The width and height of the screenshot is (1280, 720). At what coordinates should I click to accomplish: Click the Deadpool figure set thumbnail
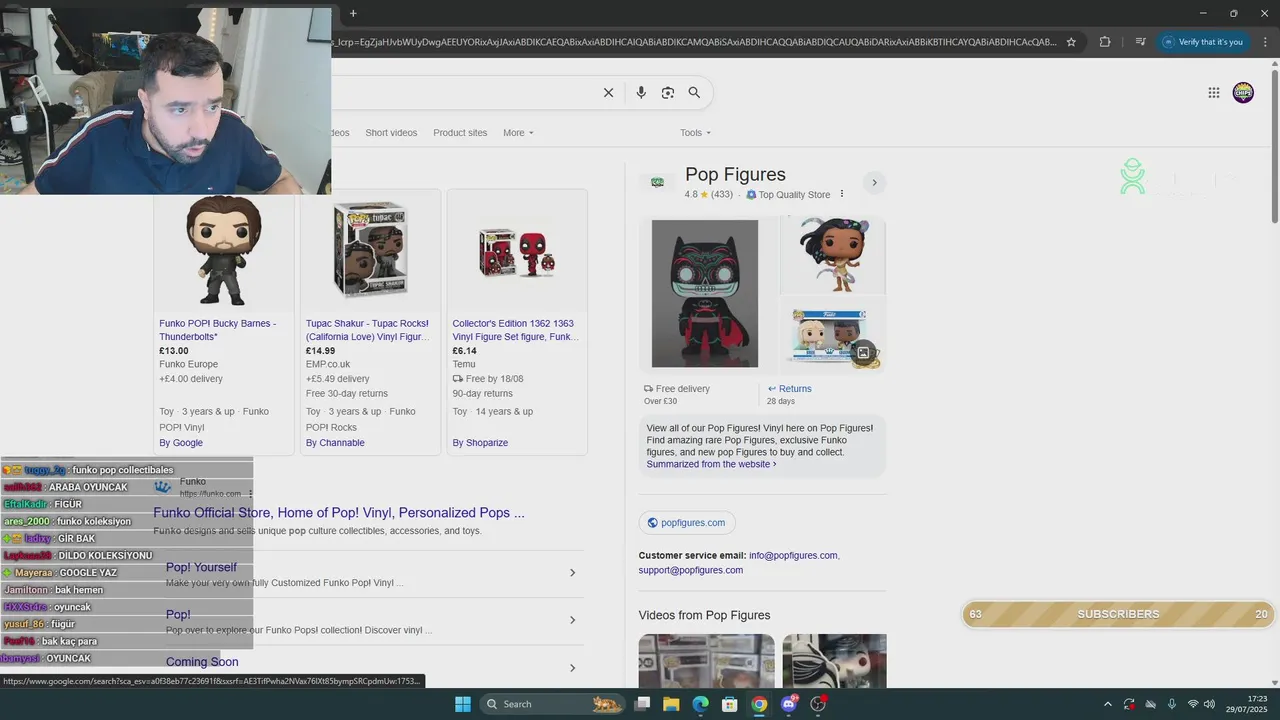click(x=517, y=252)
